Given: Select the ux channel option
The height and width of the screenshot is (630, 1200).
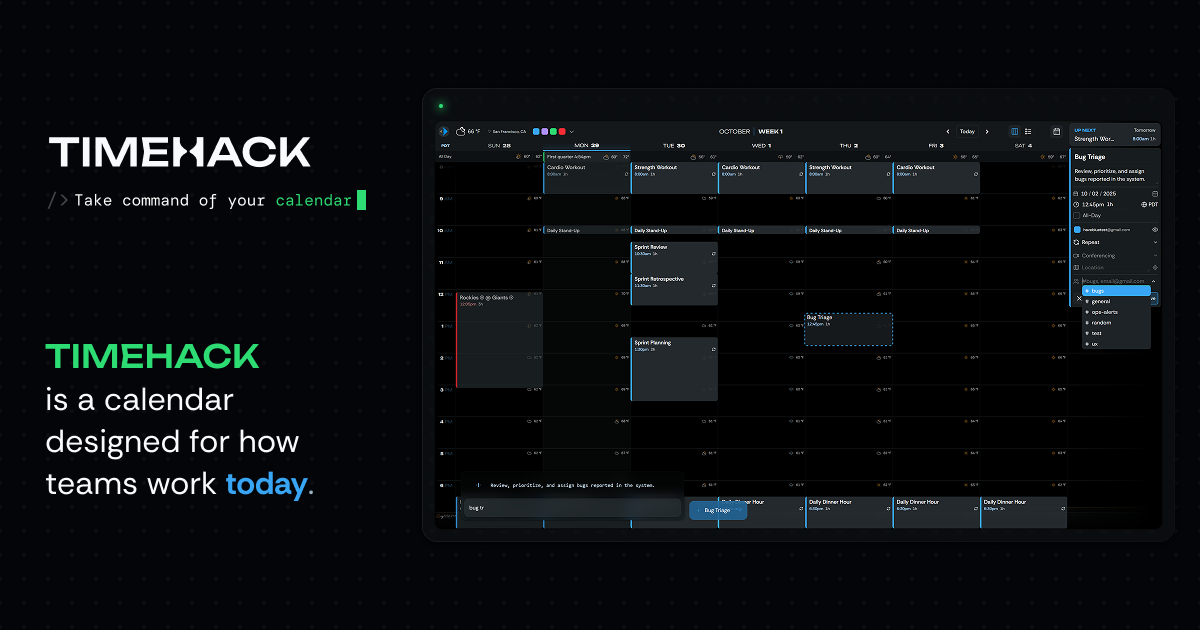Looking at the screenshot, I should point(1116,344).
